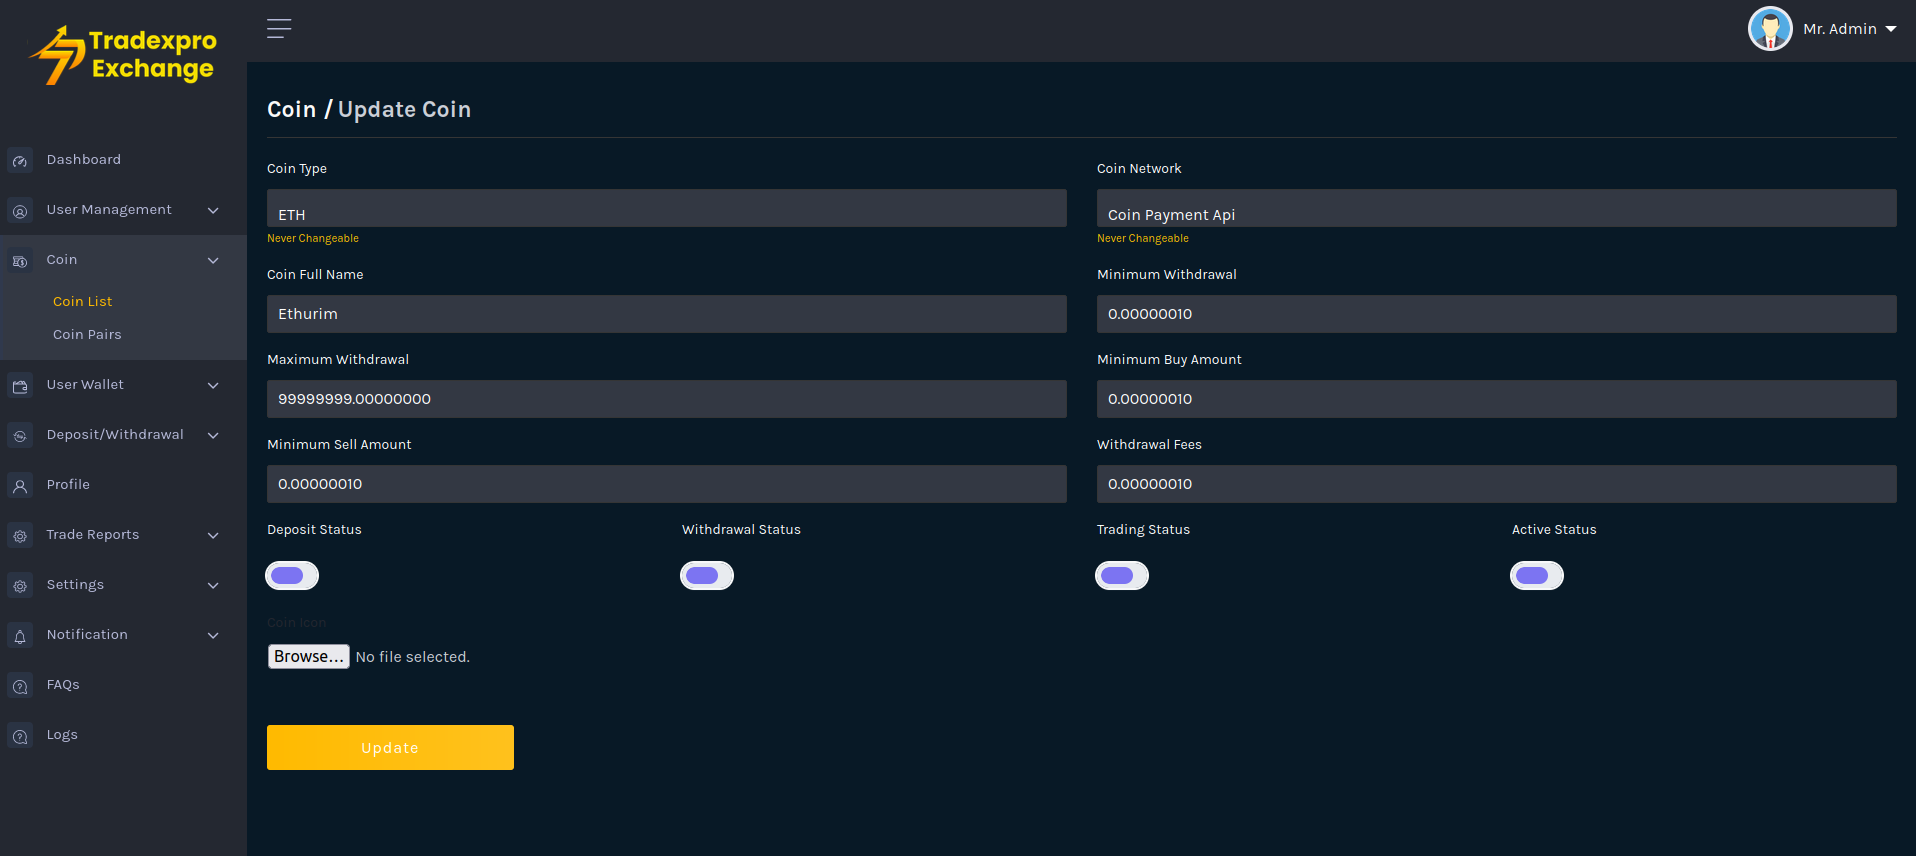This screenshot has height=856, width=1916.
Task: Toggle the Deposit Status switch
Action: tap(292, 575)
